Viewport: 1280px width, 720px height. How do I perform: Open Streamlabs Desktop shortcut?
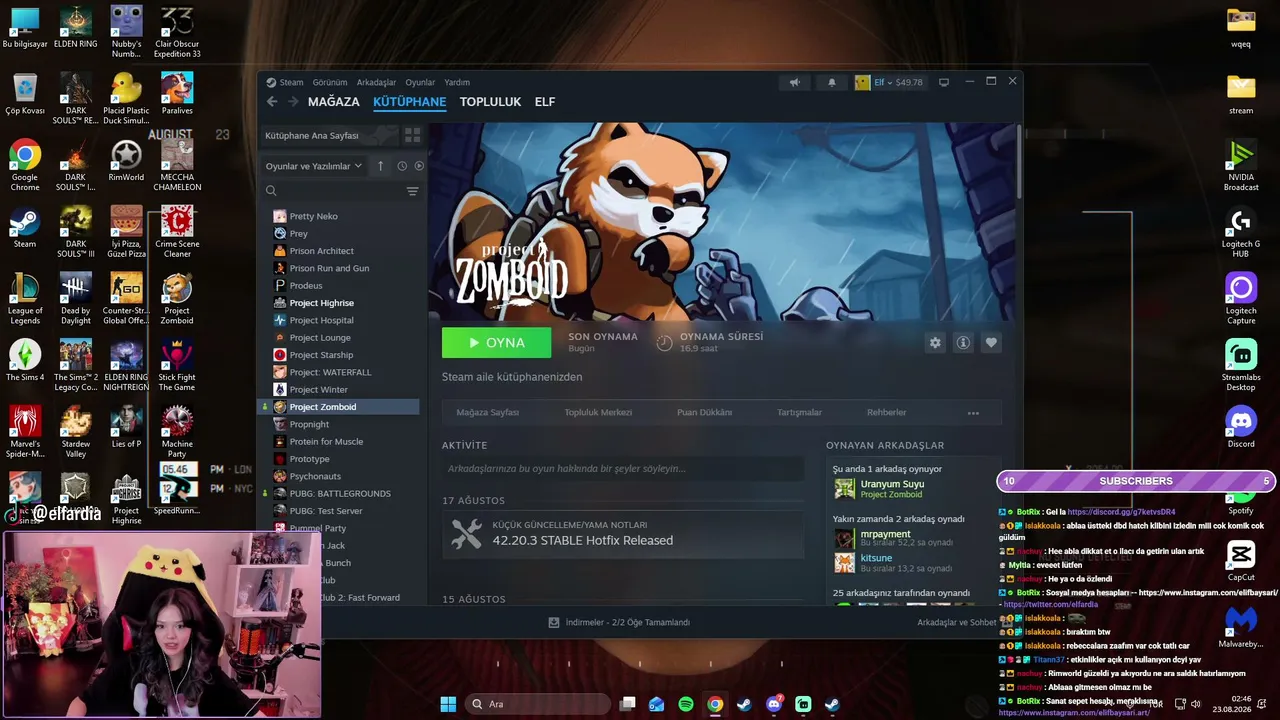1241,365
